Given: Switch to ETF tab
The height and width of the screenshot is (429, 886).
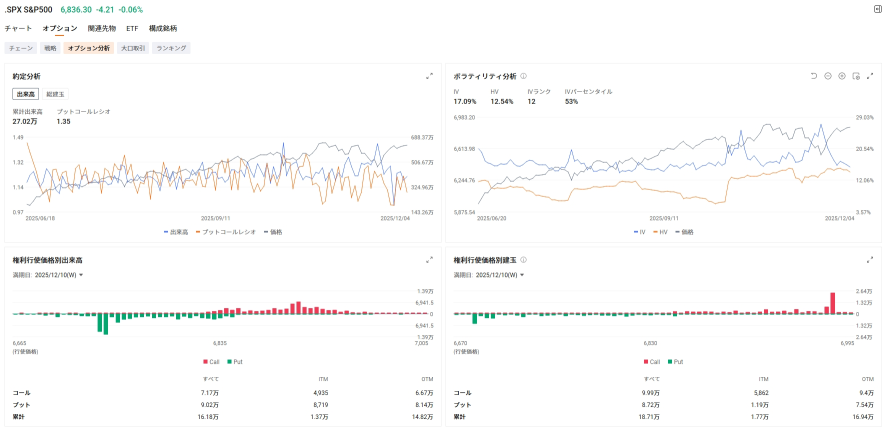Looking at the screenshot, I should 132,28.
